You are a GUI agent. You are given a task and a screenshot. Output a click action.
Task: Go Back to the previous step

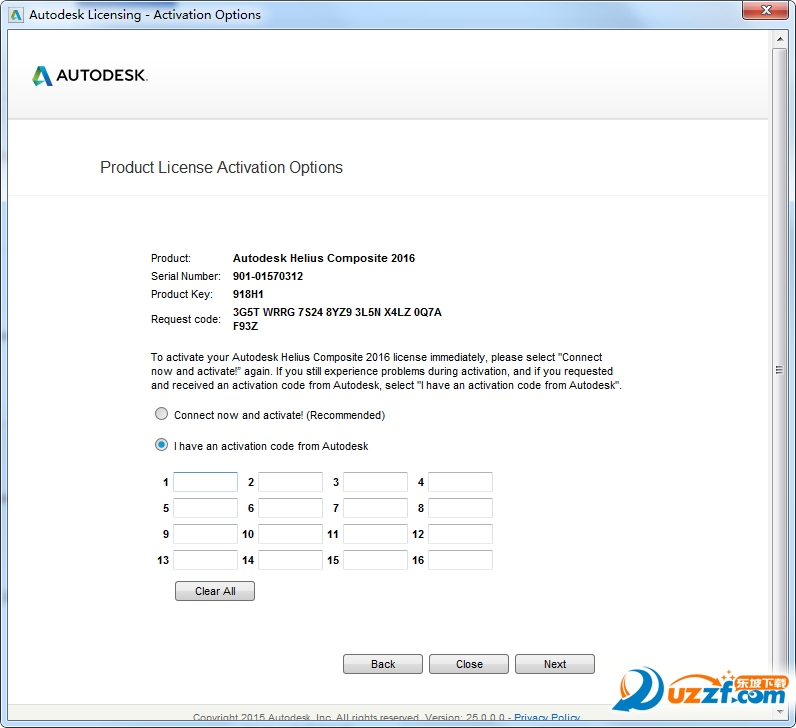click(x=383, y=664)
